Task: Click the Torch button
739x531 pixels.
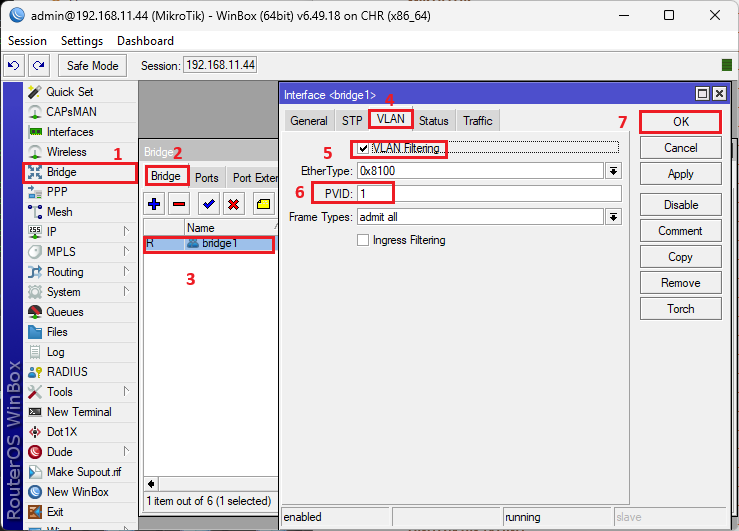Action: [x=680, y=309]
